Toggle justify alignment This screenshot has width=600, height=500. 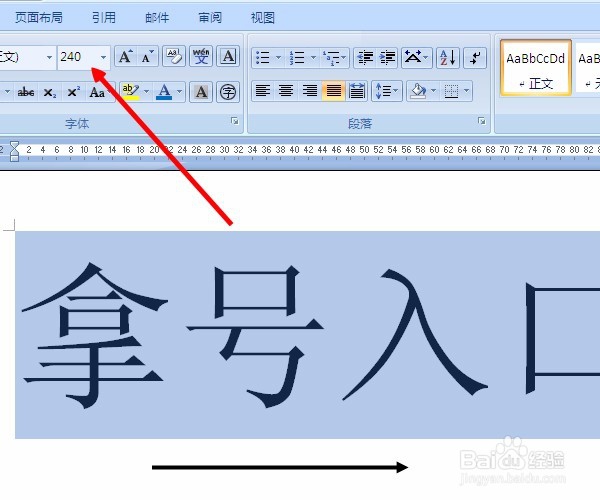click(333, 91)
